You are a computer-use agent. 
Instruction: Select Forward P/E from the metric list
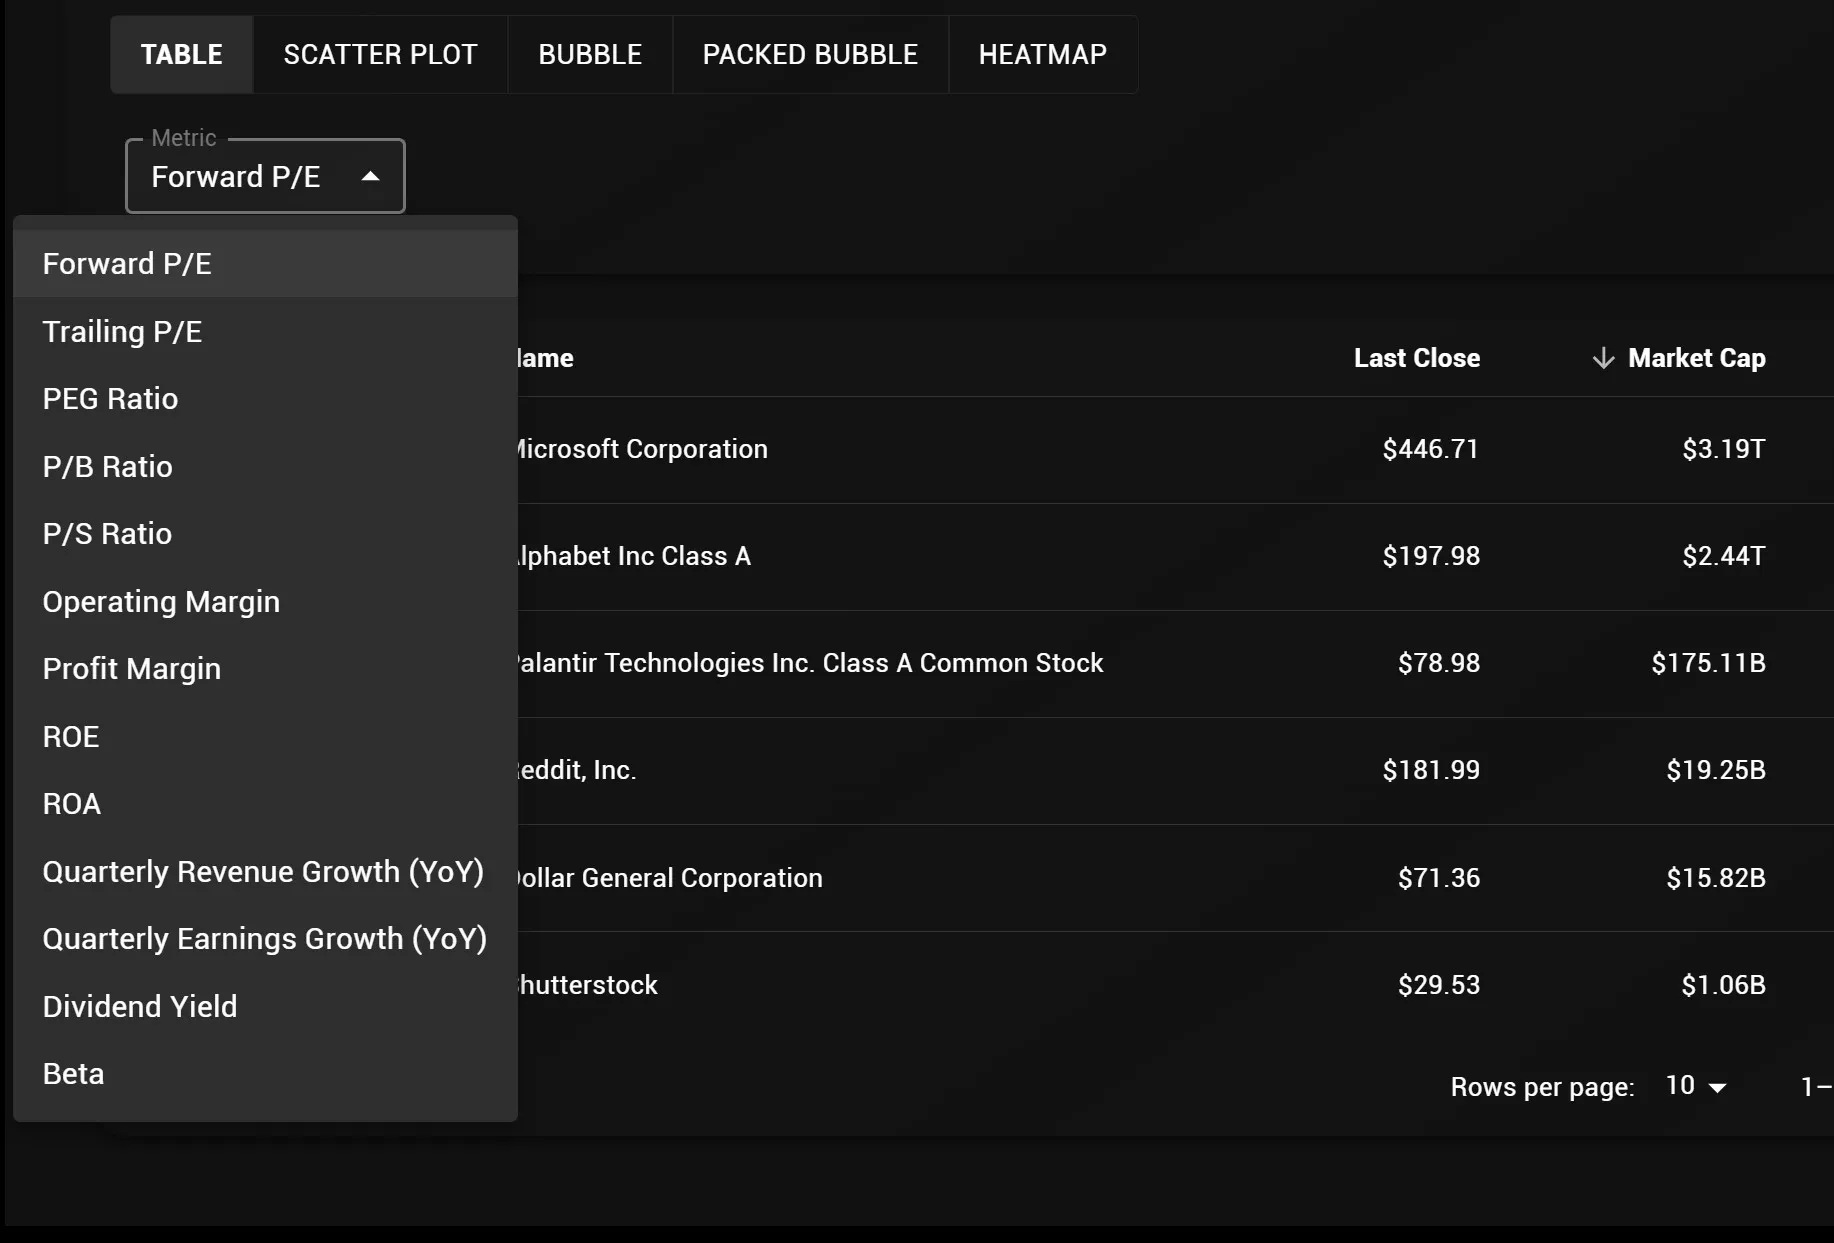[x=265, y=264]
